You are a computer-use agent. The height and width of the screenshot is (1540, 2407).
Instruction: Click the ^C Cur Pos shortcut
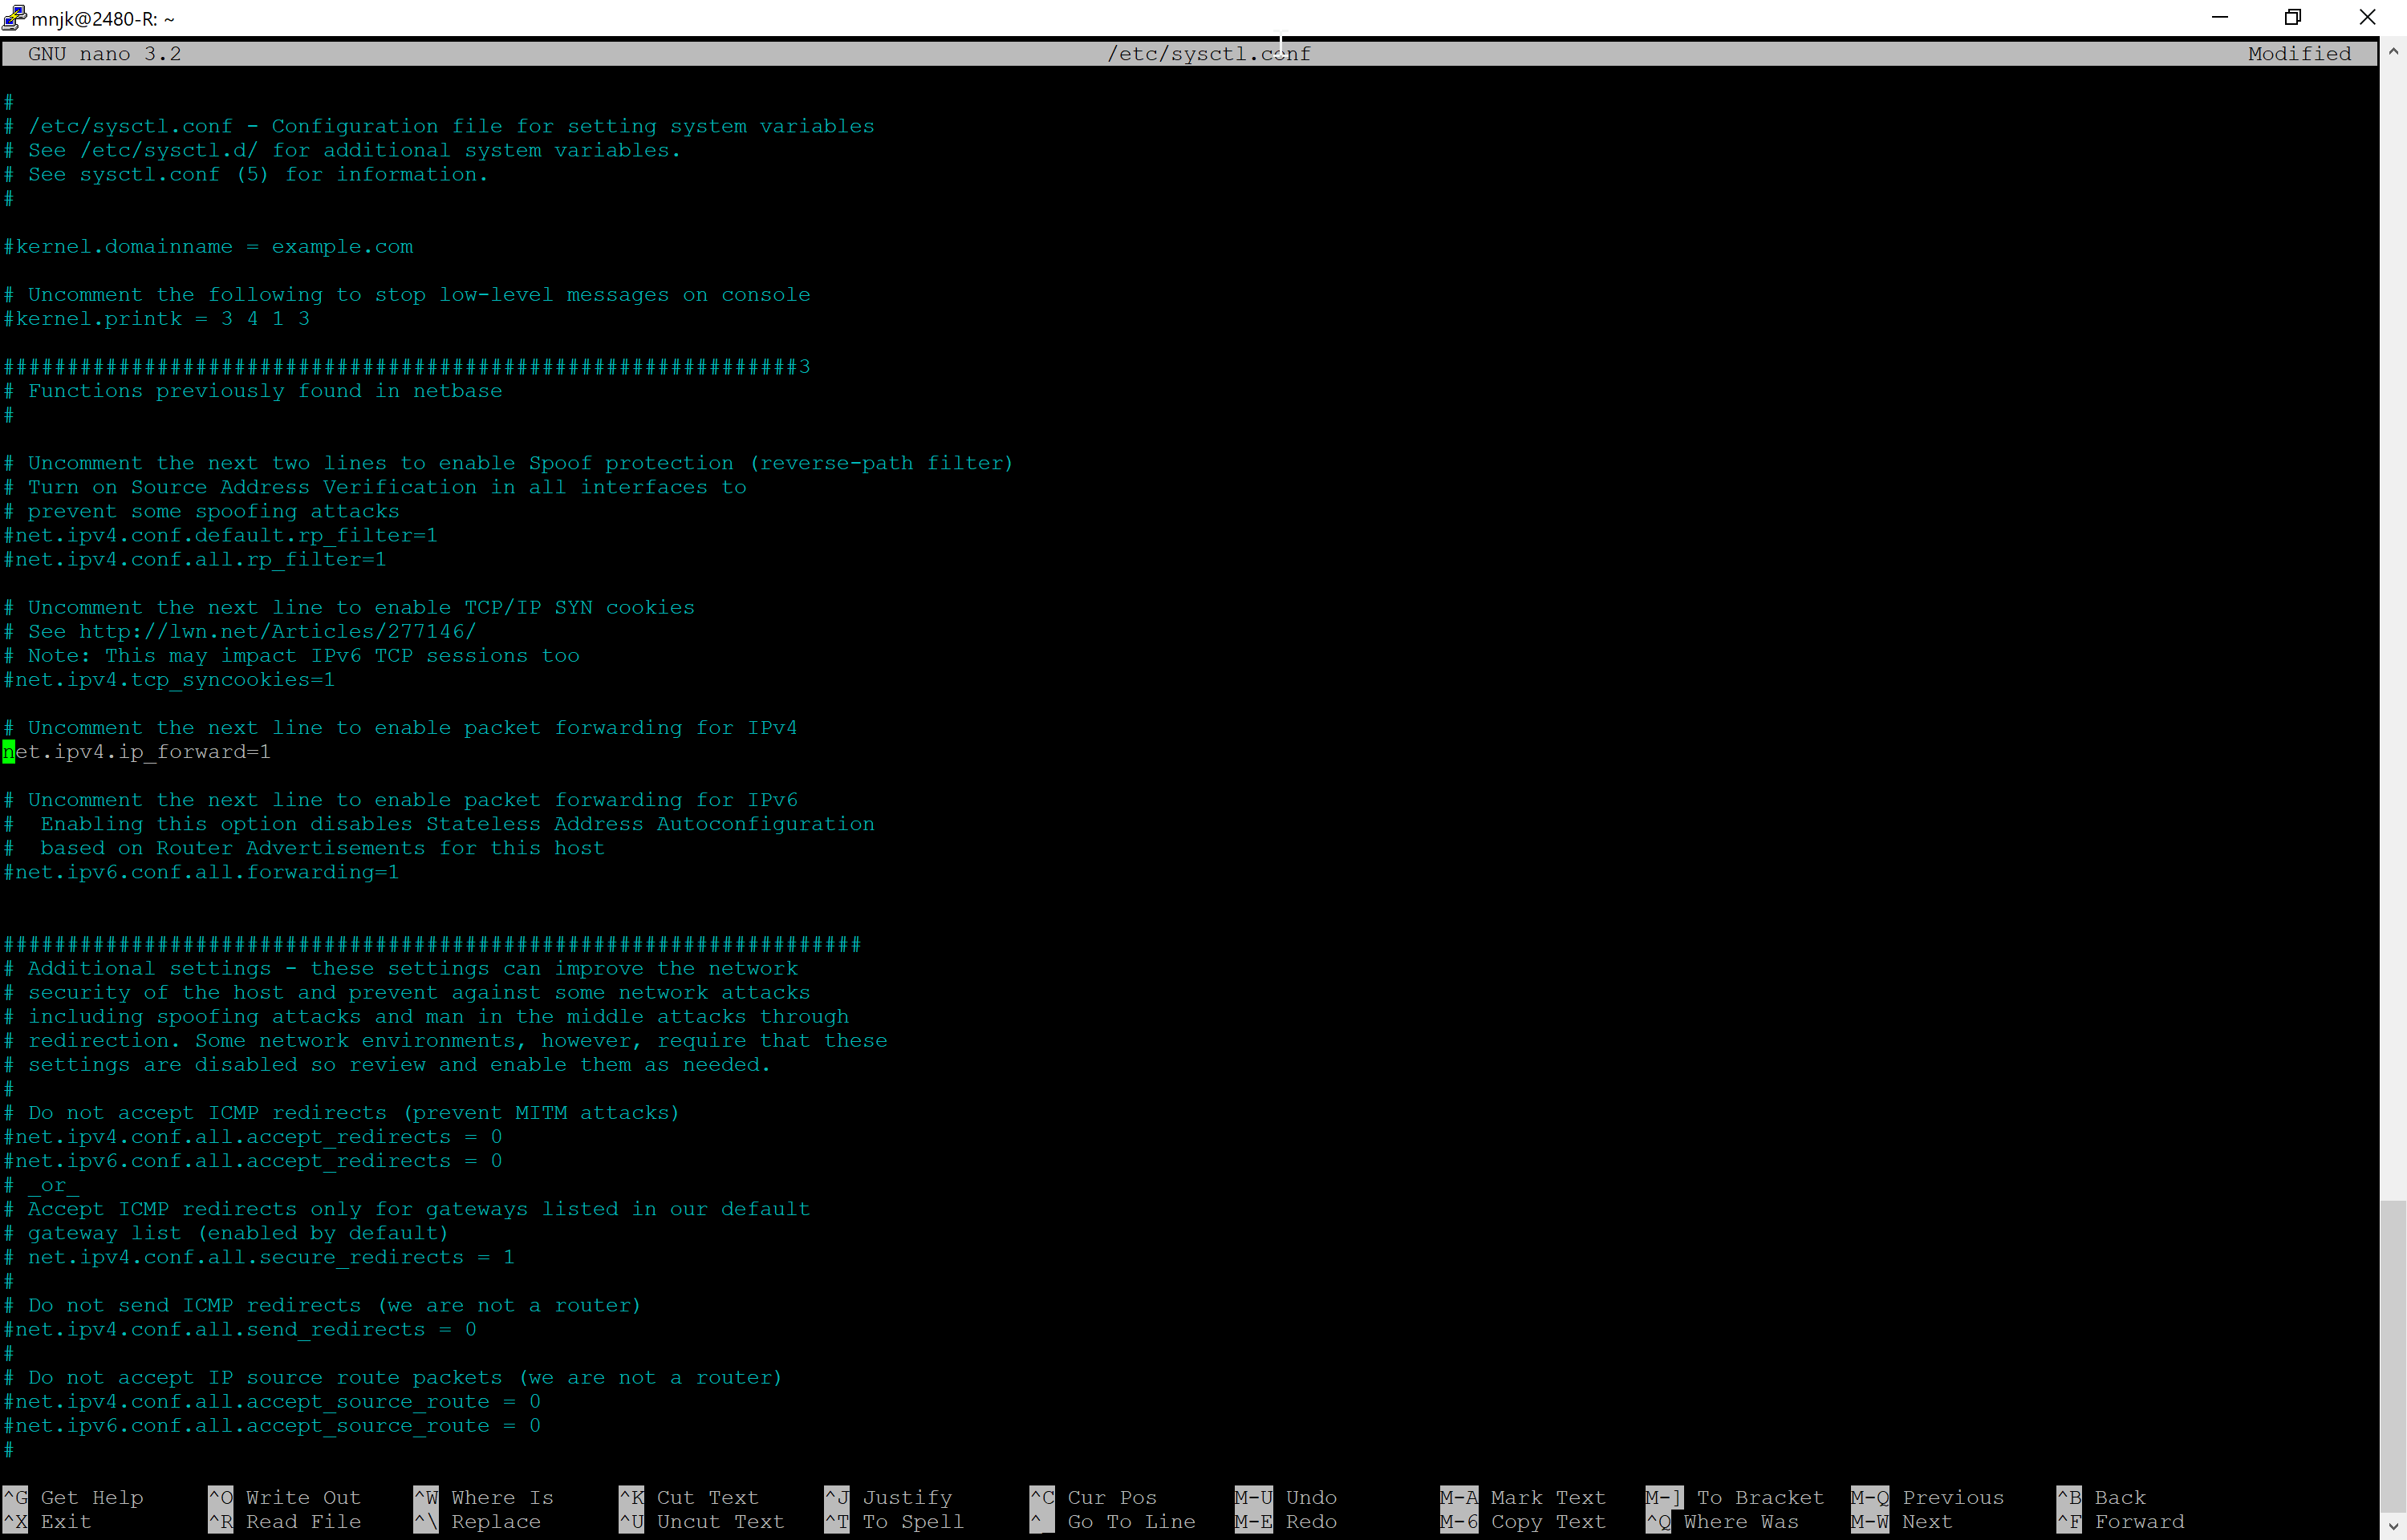pyautogui.click(x=1093, y=1497)
